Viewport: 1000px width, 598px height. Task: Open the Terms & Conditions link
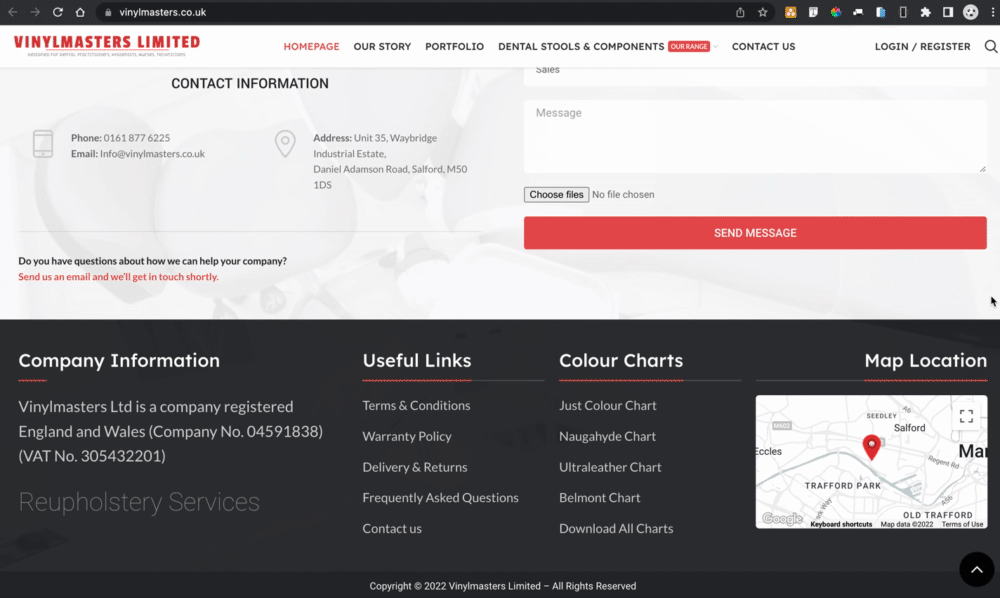[x=416, y=405]
